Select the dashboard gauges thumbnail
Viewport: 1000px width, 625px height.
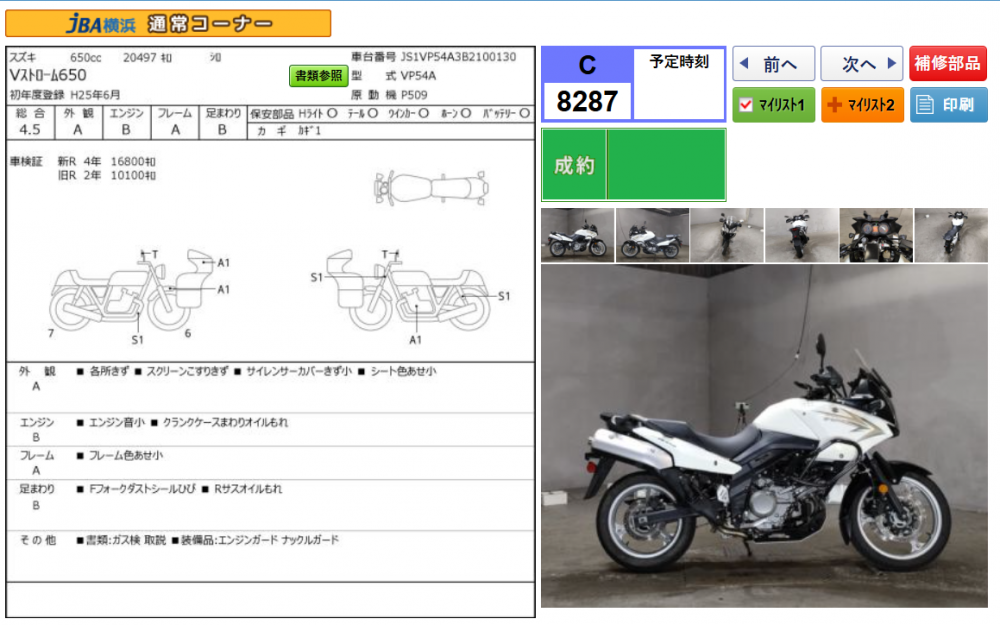876,235
